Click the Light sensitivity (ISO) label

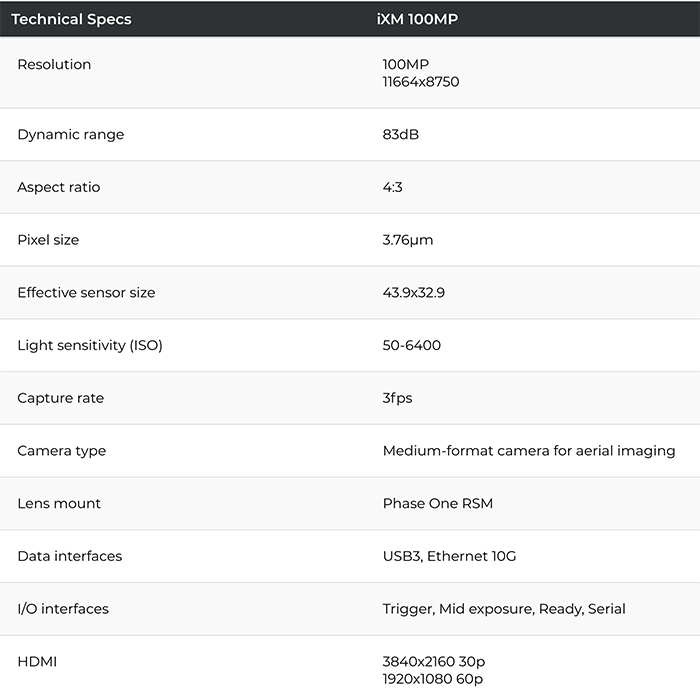(90, 345)
